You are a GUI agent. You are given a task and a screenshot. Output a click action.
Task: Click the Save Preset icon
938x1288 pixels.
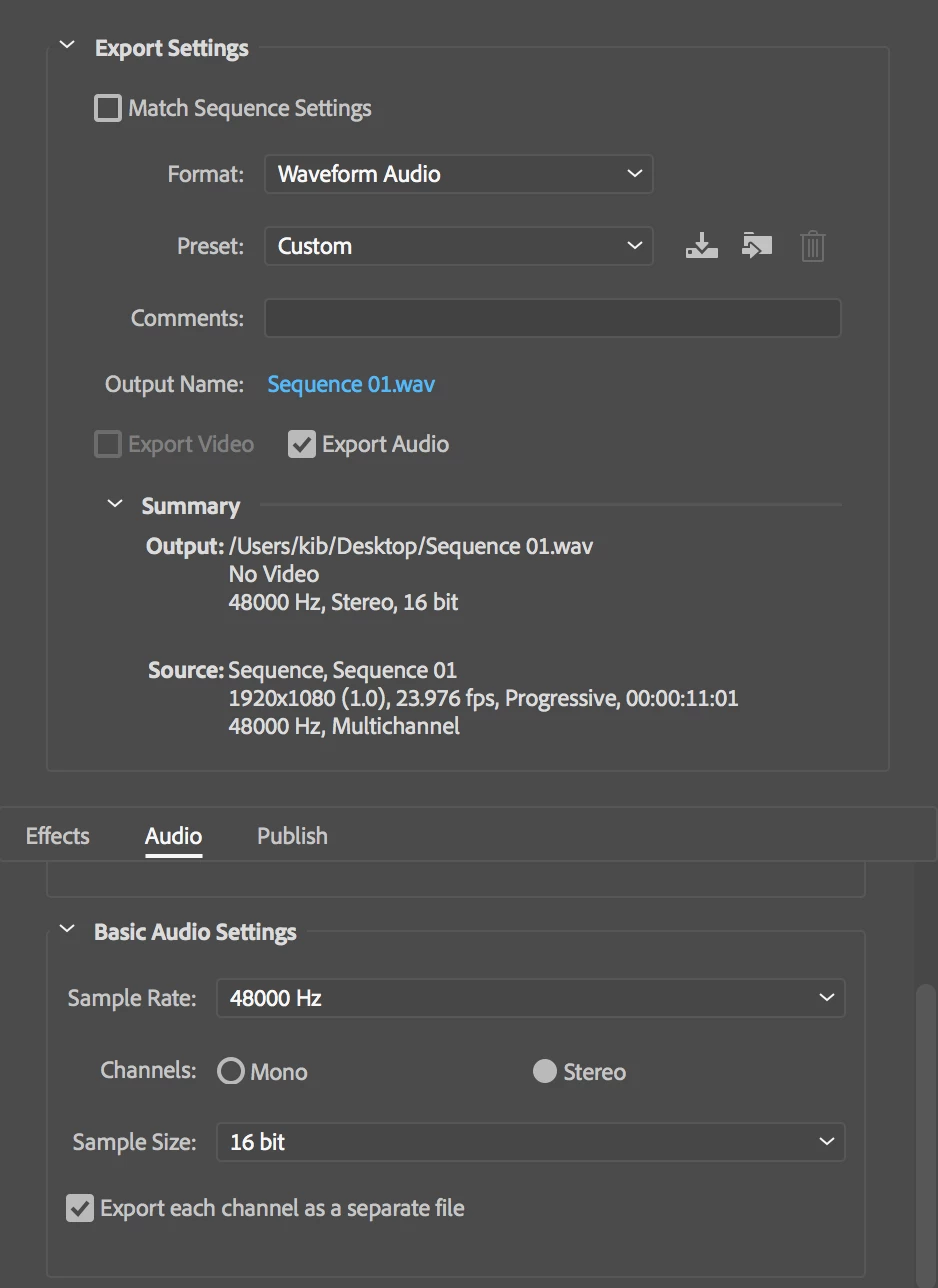tap(702, 245)
